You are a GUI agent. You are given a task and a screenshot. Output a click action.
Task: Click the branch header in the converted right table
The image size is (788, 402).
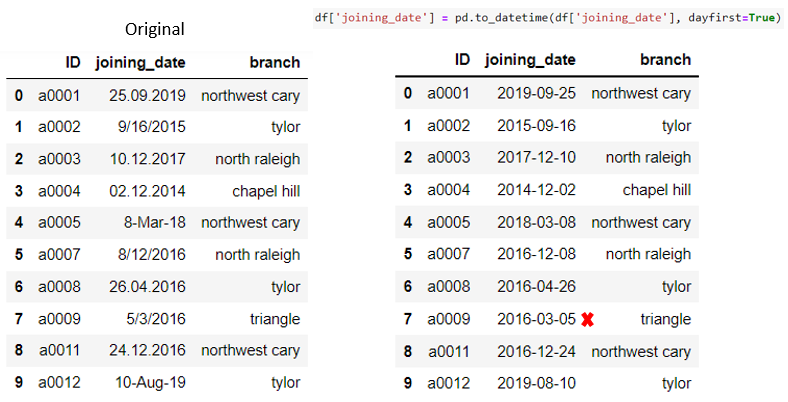pyautogui.click(x=665, y=60)
